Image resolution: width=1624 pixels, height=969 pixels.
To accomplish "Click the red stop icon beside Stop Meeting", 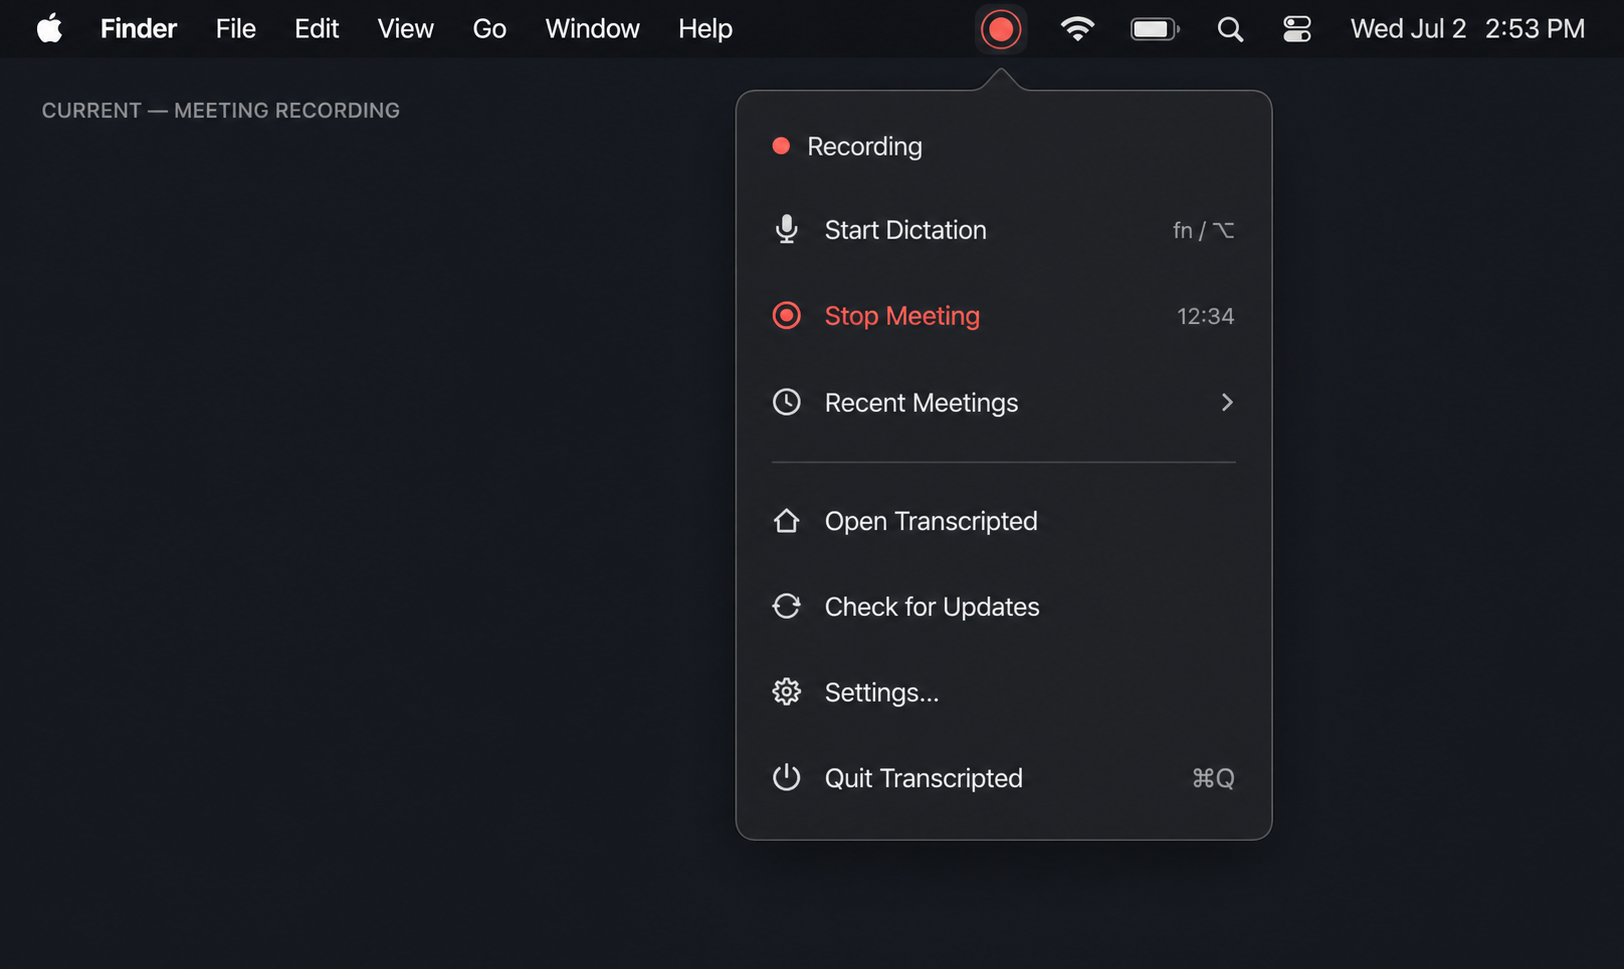I will tap(787, 316).
